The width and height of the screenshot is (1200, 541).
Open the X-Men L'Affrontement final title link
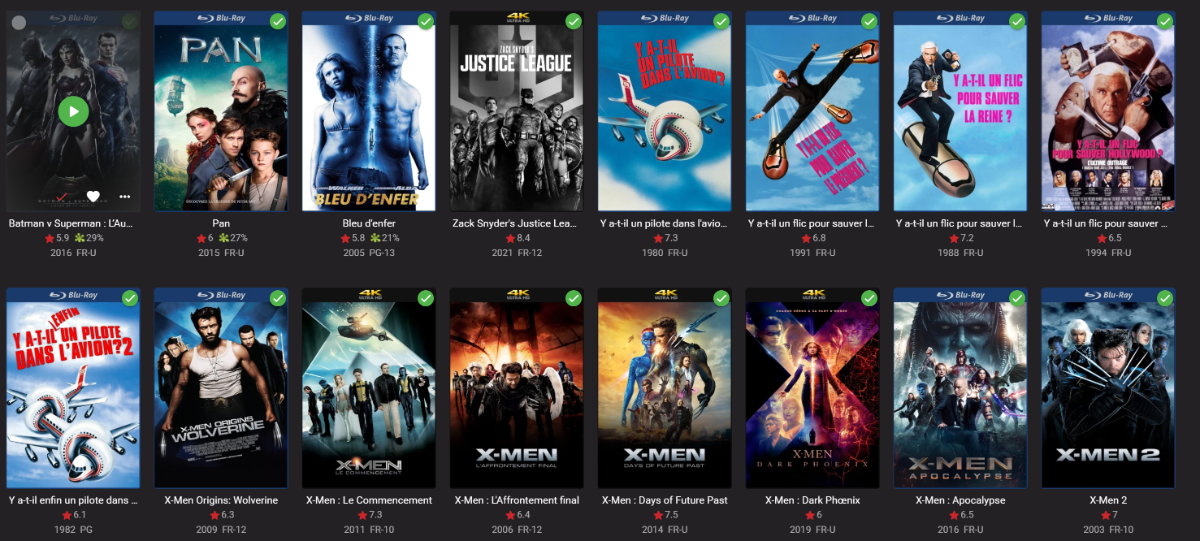click(517, 500)
